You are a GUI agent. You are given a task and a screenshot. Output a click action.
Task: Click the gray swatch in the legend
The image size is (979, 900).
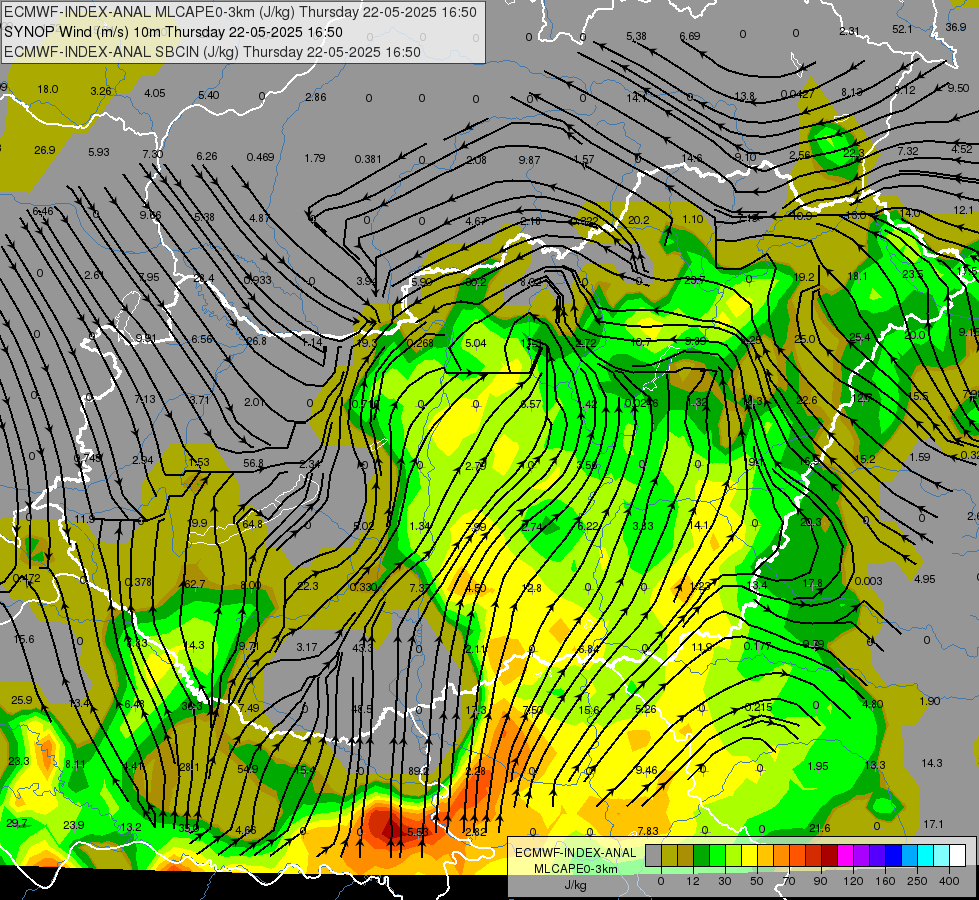point(654,855)
